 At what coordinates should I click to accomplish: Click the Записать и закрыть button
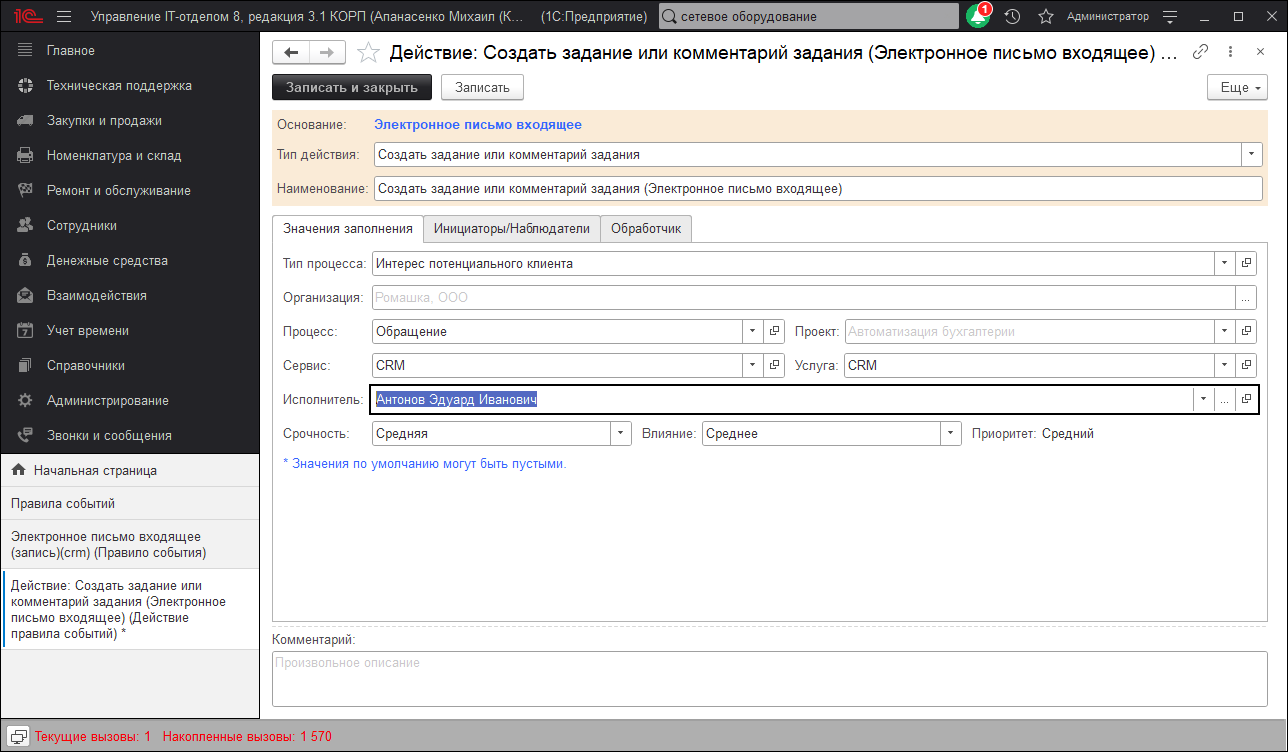[351, 87]
